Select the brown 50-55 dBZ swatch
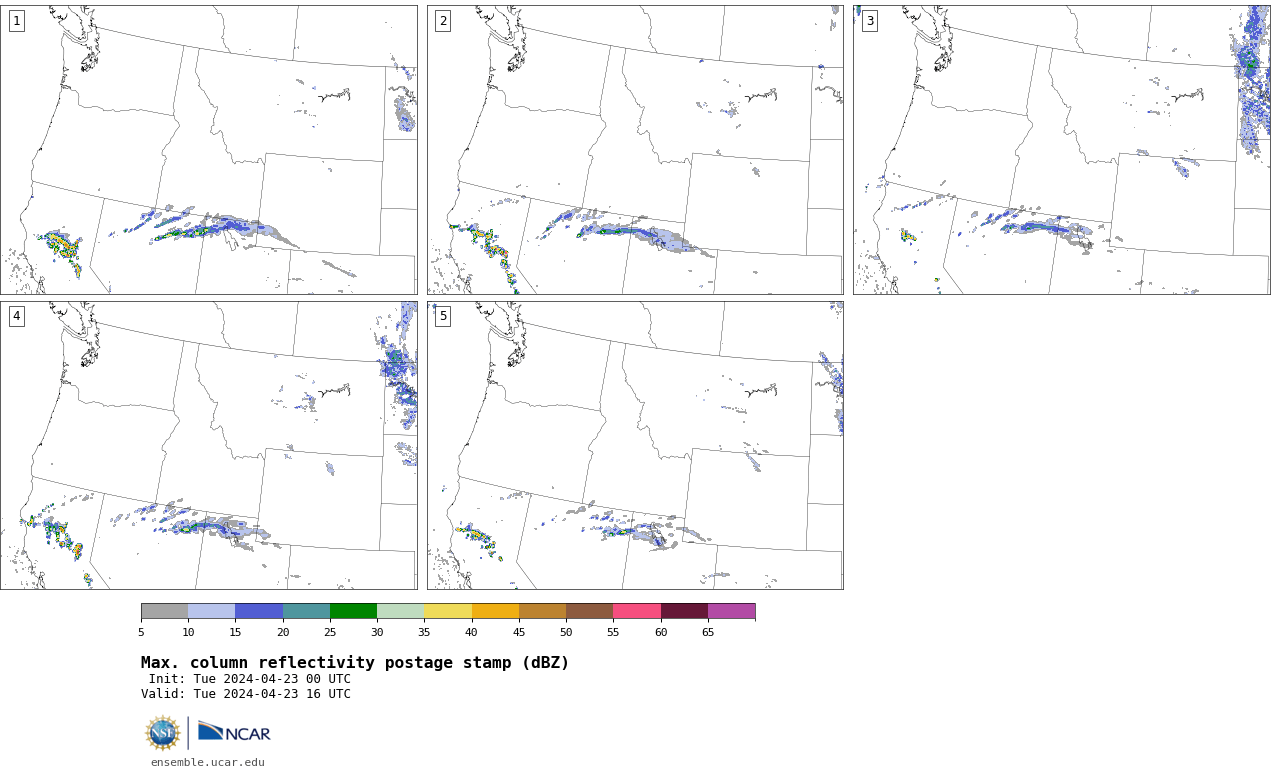Viewport: 1280px width, 773px height. 589,611
